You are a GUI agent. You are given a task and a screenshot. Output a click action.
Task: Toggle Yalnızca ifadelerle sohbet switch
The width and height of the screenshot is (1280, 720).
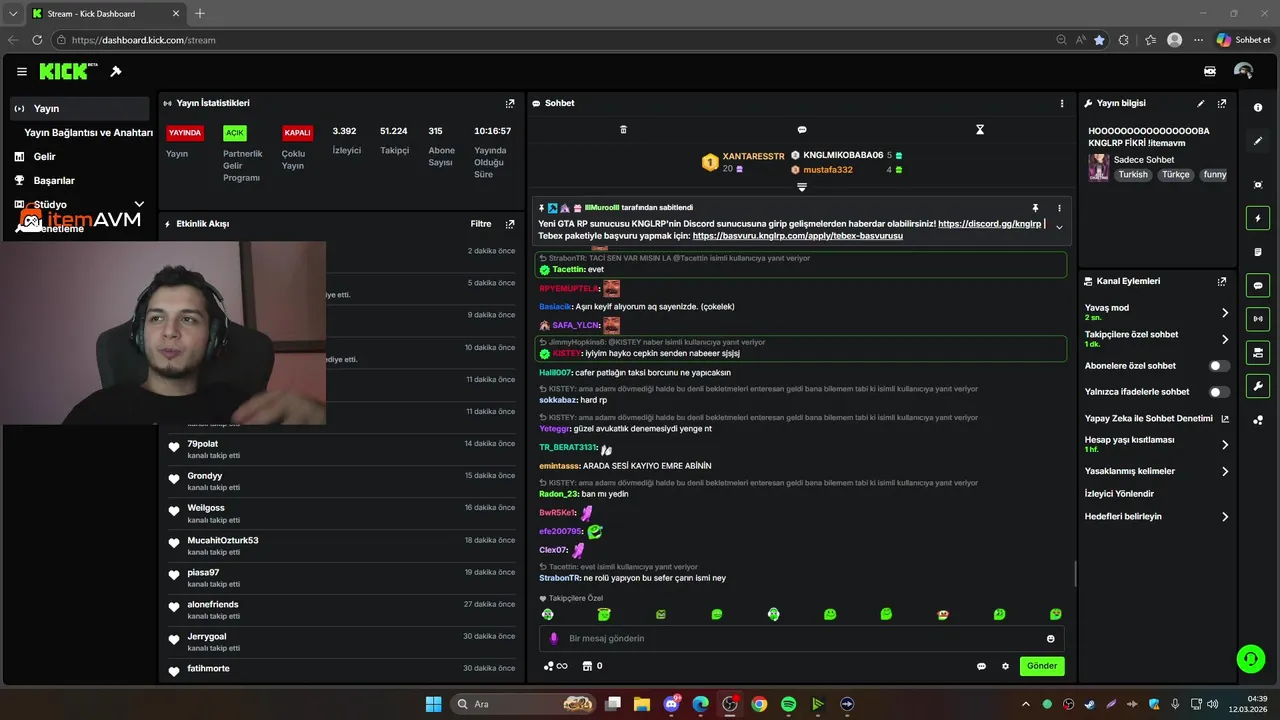point(1219,392)
